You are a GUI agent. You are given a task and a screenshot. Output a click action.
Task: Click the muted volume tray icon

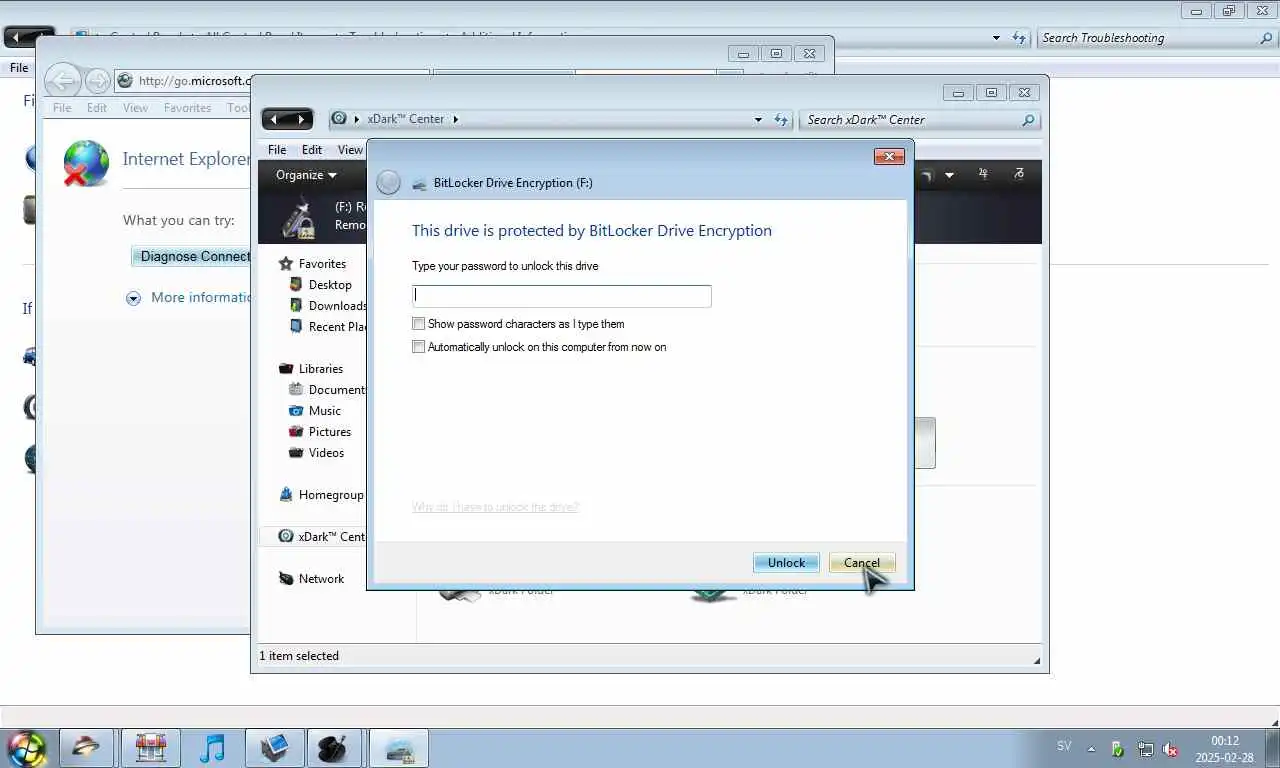(x=1171, y=749)
